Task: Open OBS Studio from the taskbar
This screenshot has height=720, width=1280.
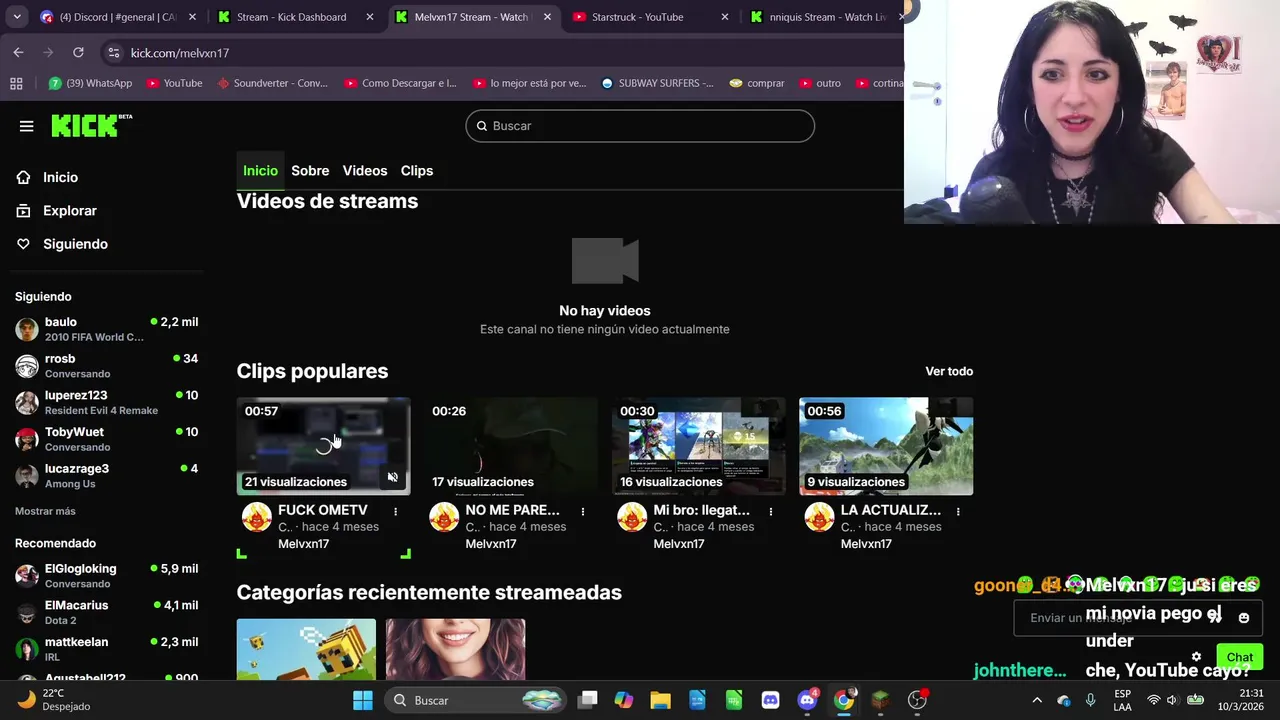Action: point(917,700)
